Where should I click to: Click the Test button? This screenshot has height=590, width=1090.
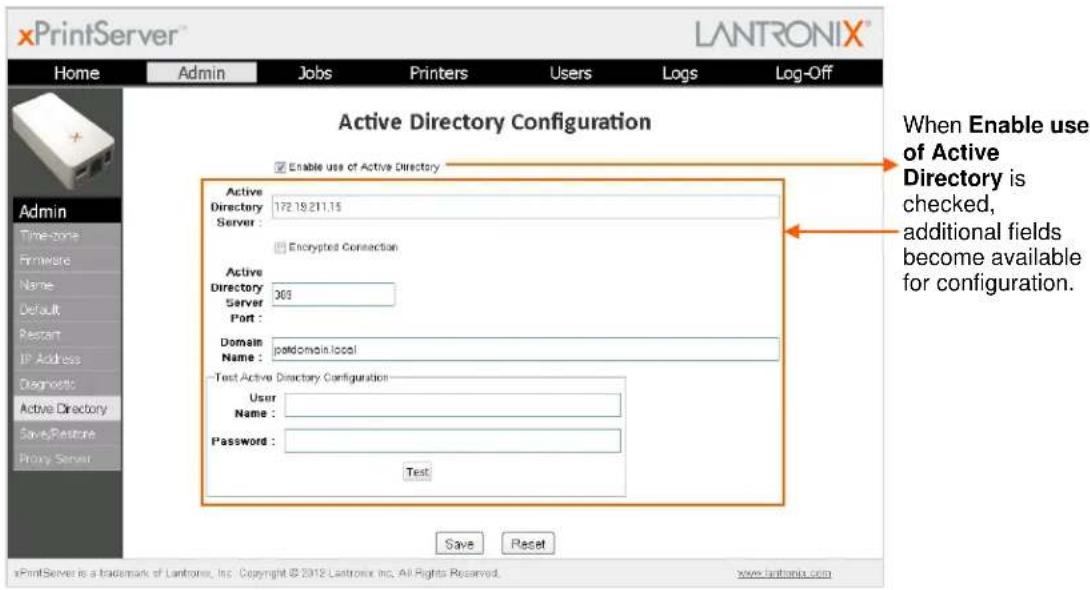tap(417, 472)
